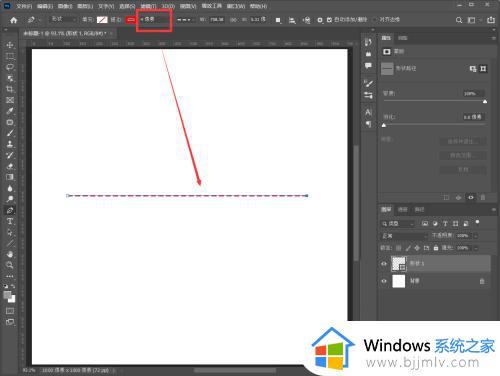Switch to the Channels tab
The image size is (500, 376).
coord(403,209)
